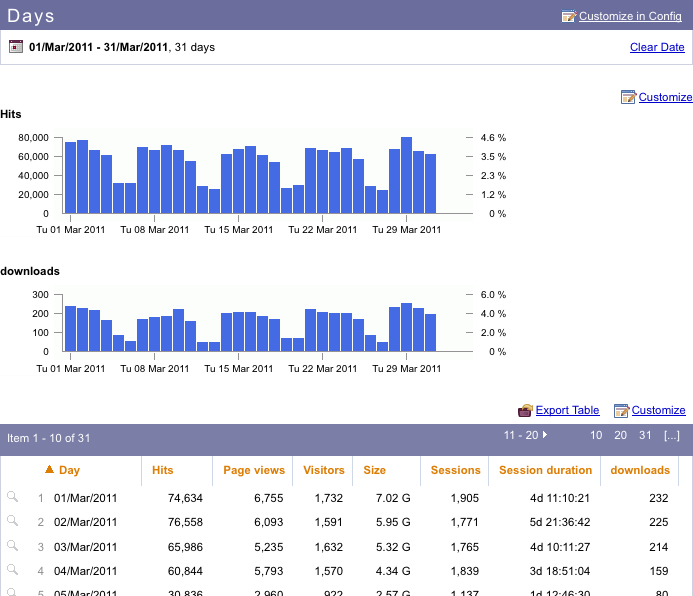
Task: Sort the table by Day column
Action: point(69,470)
